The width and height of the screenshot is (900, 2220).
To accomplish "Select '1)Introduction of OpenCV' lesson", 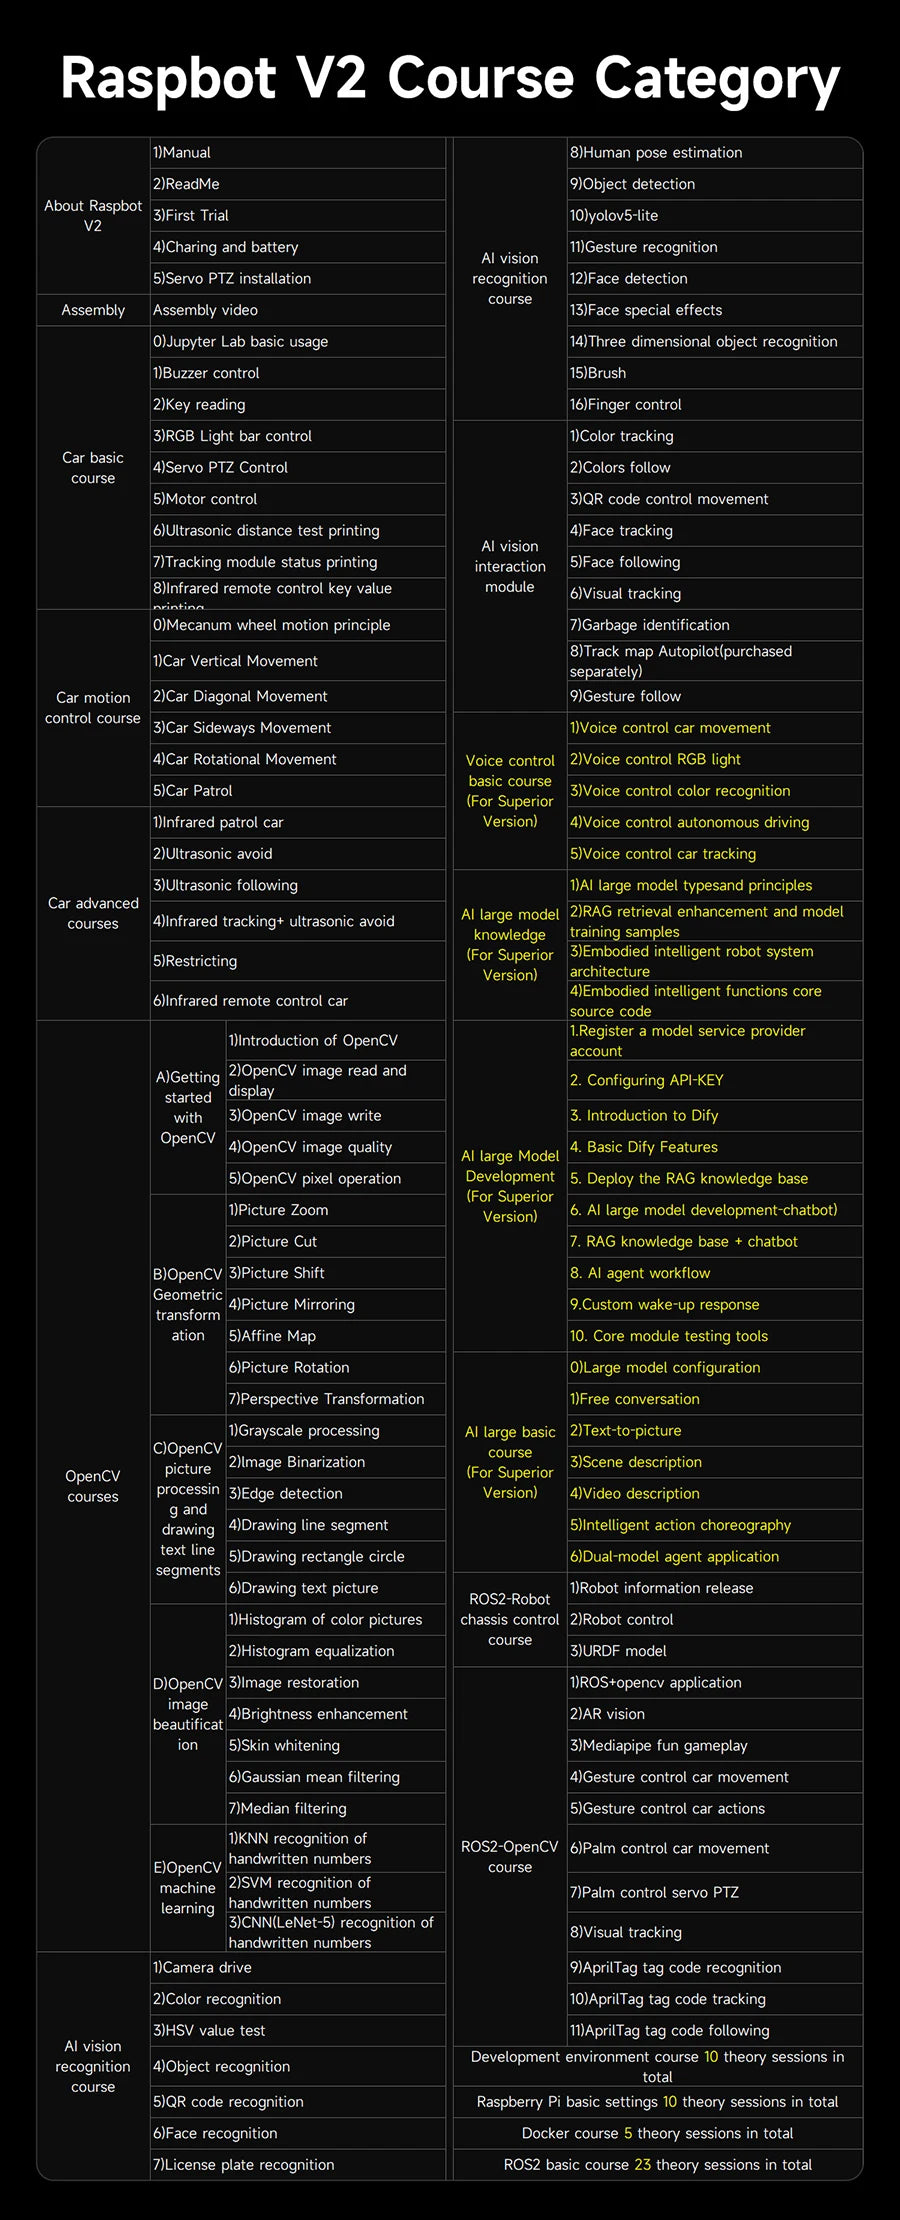I will point(313,1040).
